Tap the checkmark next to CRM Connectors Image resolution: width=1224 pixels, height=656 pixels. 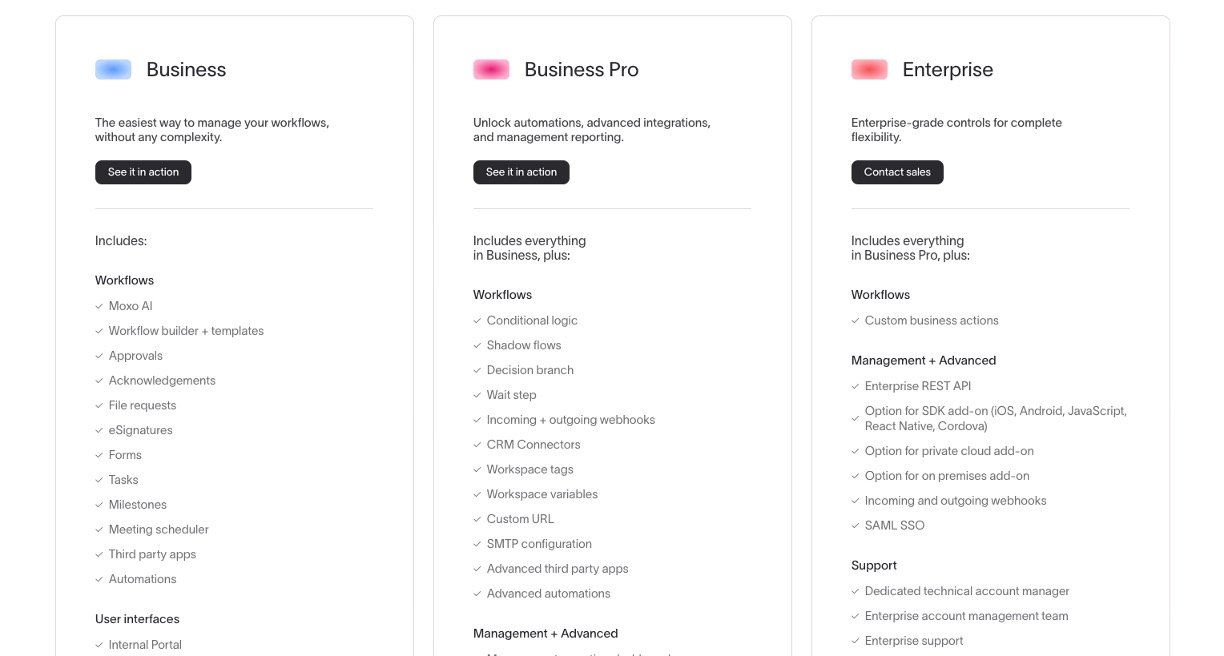[477, 445]
